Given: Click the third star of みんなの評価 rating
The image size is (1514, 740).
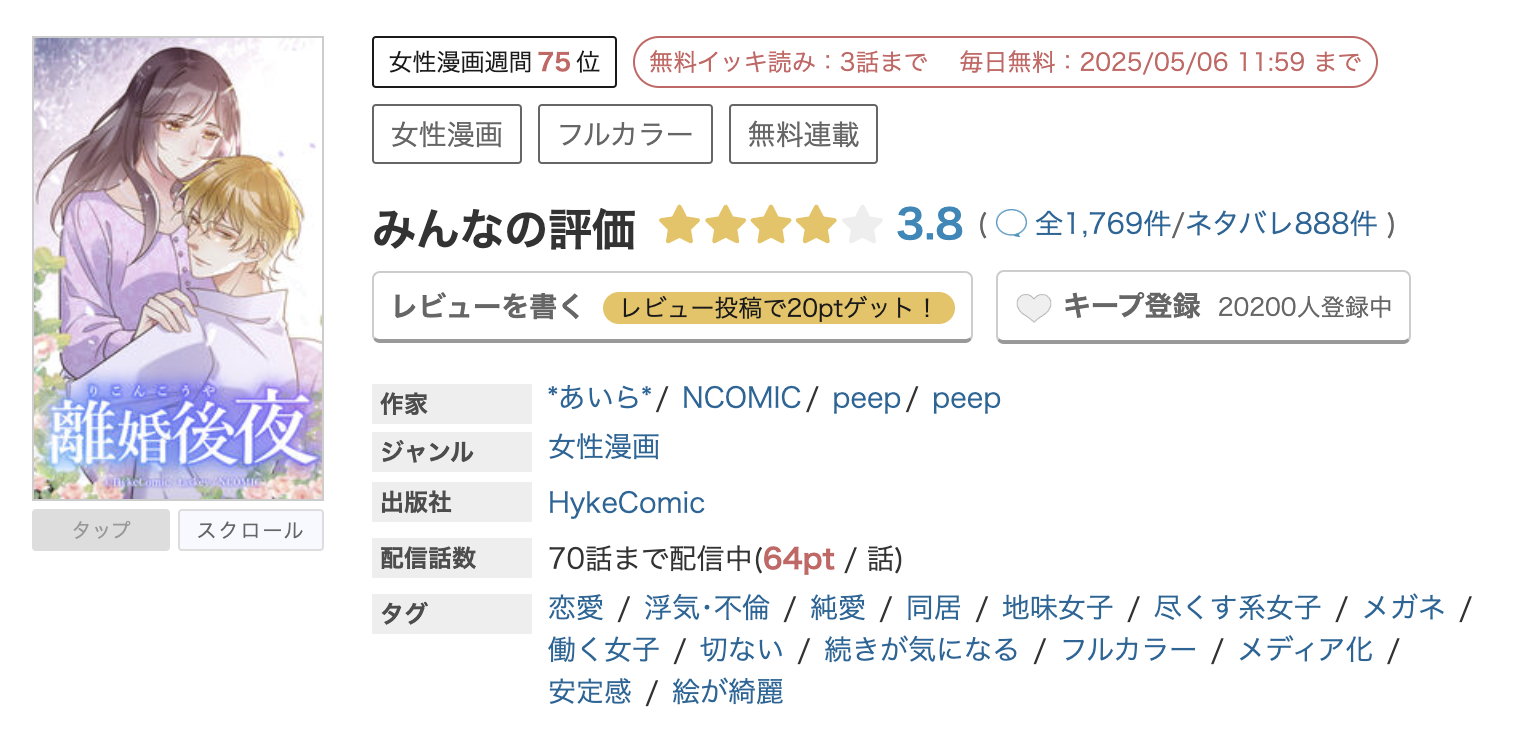Looking at the screenshot, I should (x=772, y=225).
